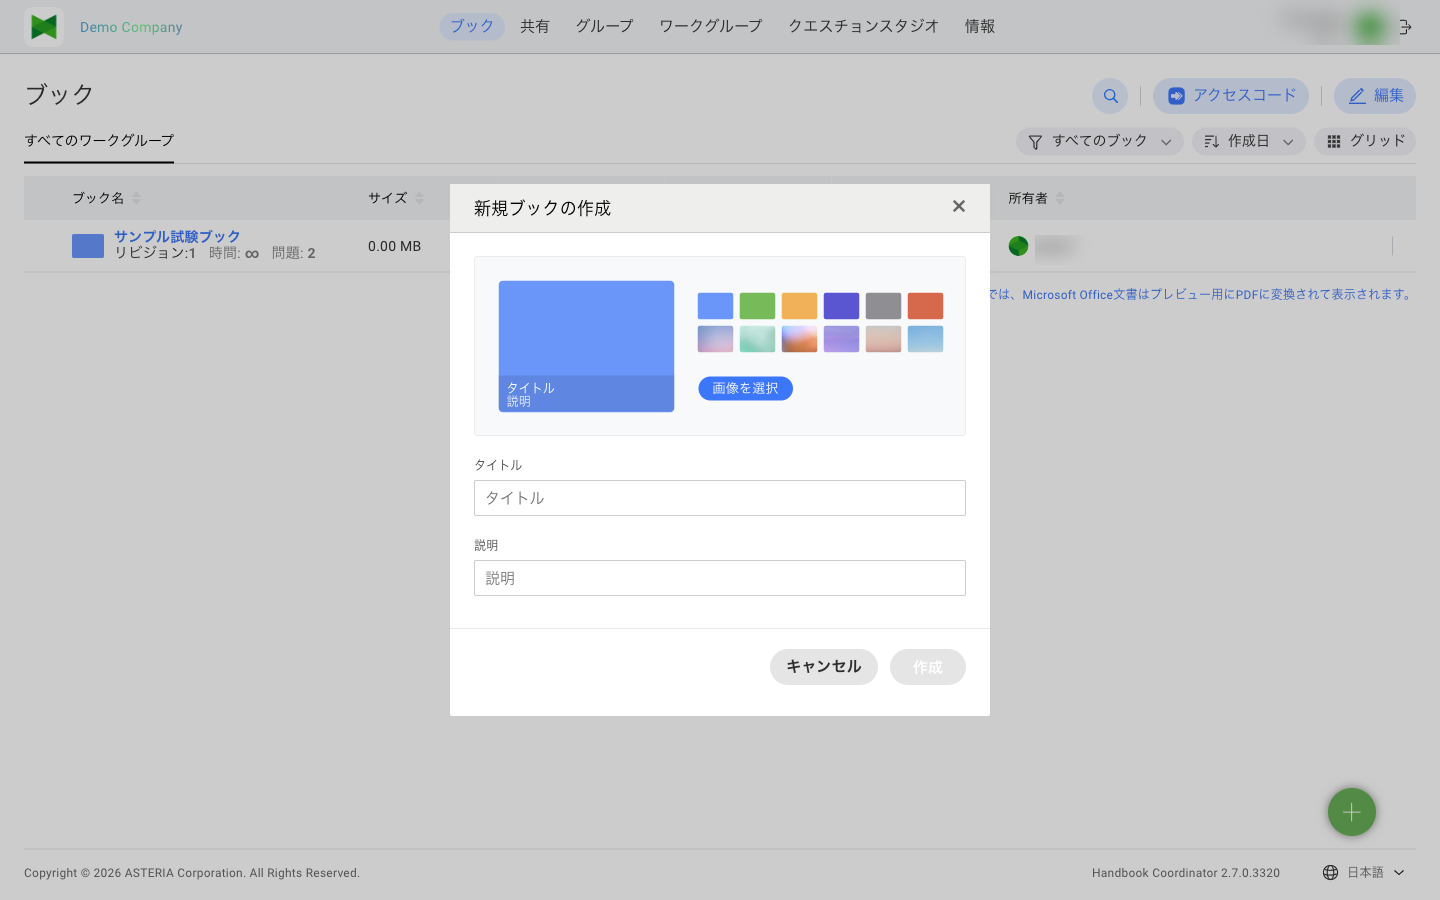
Task: Open the 情報 tab
Action: [980, 27]
